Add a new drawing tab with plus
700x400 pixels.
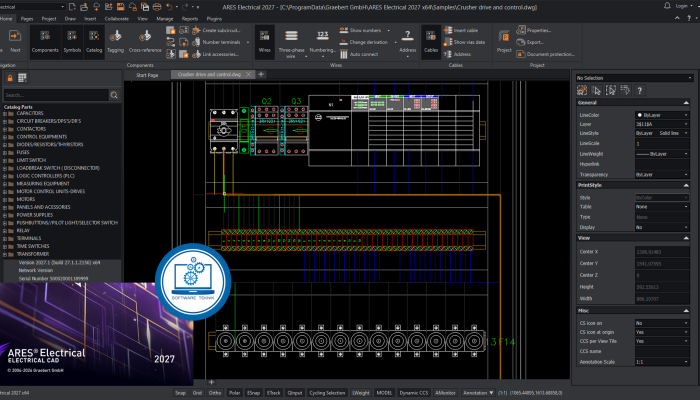[261, 74]
